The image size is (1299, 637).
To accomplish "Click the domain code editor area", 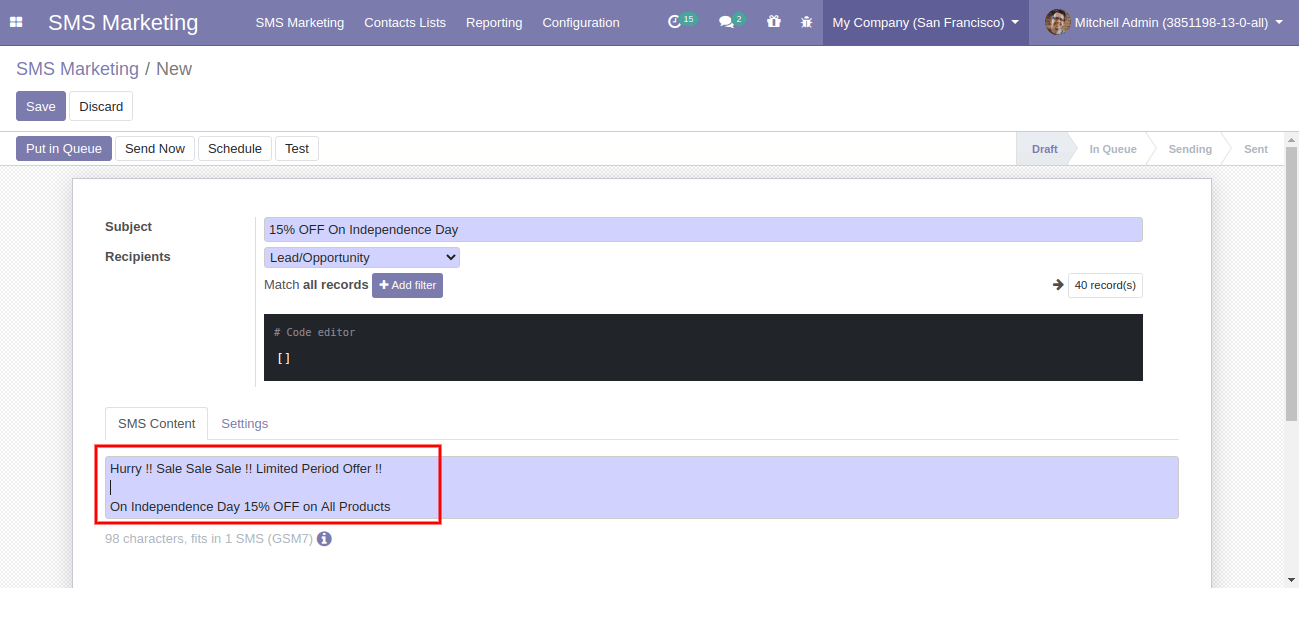I will pos(703,347).
